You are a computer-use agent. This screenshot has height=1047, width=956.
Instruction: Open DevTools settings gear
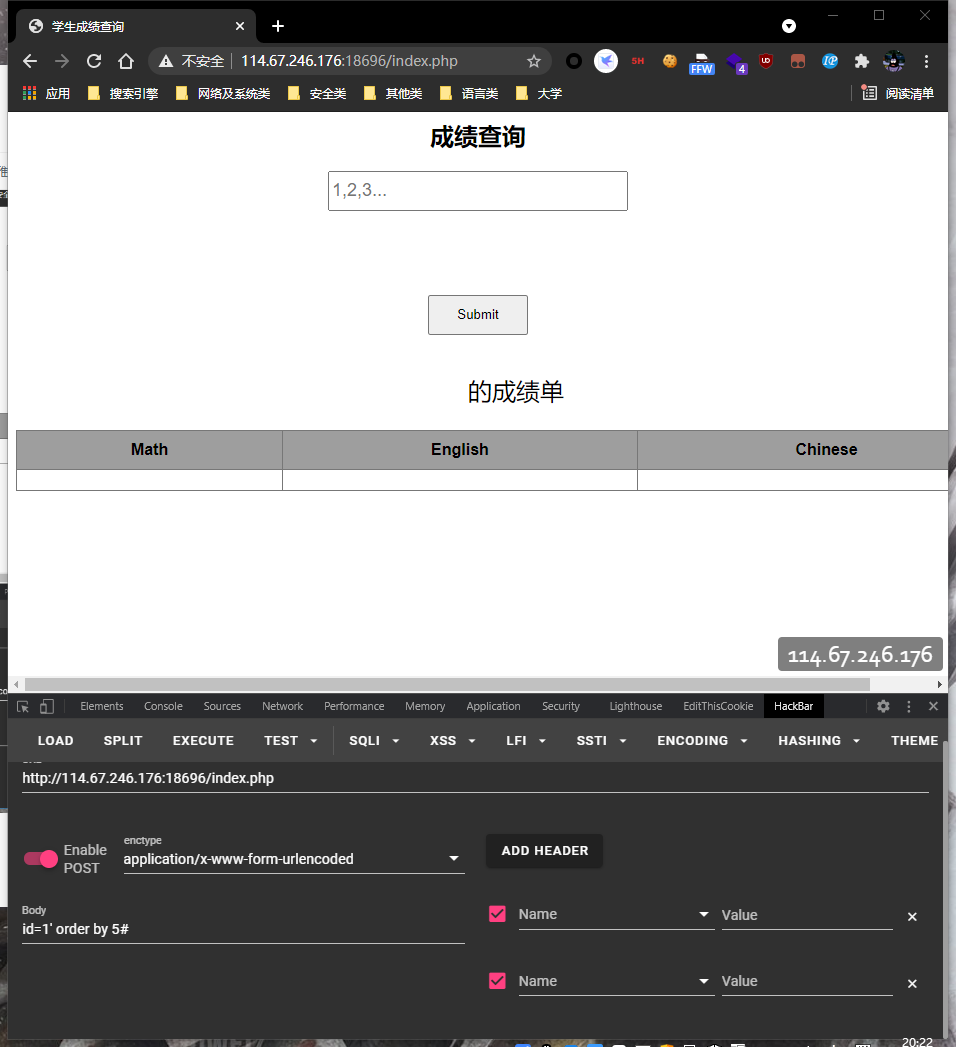[883, 706]
